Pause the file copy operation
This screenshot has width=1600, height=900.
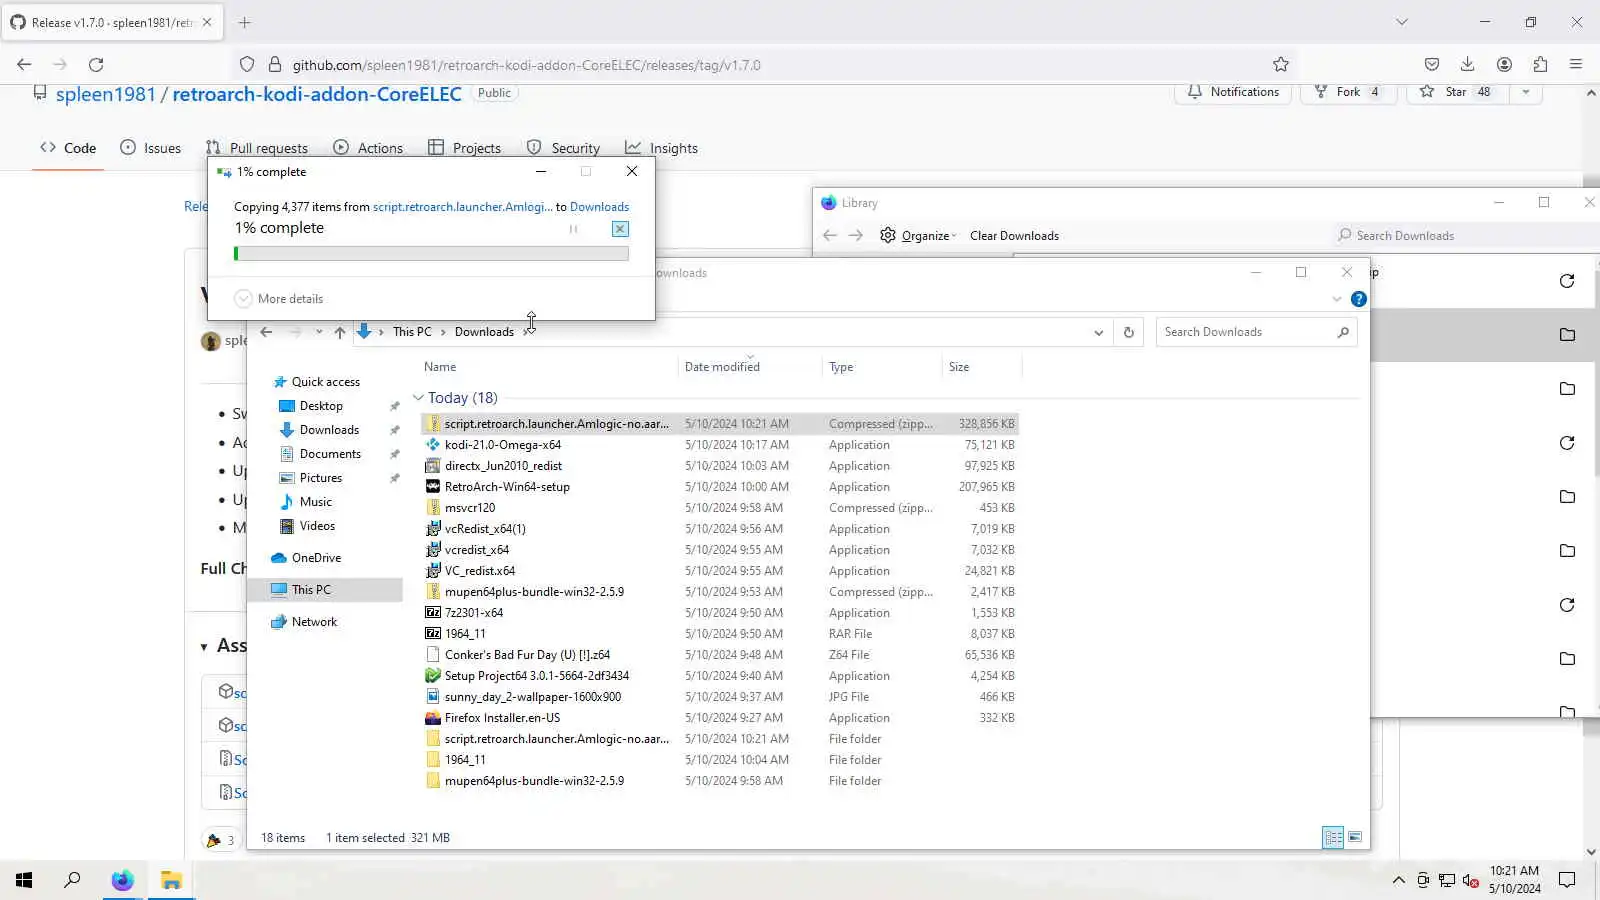[x=573, y=229]
